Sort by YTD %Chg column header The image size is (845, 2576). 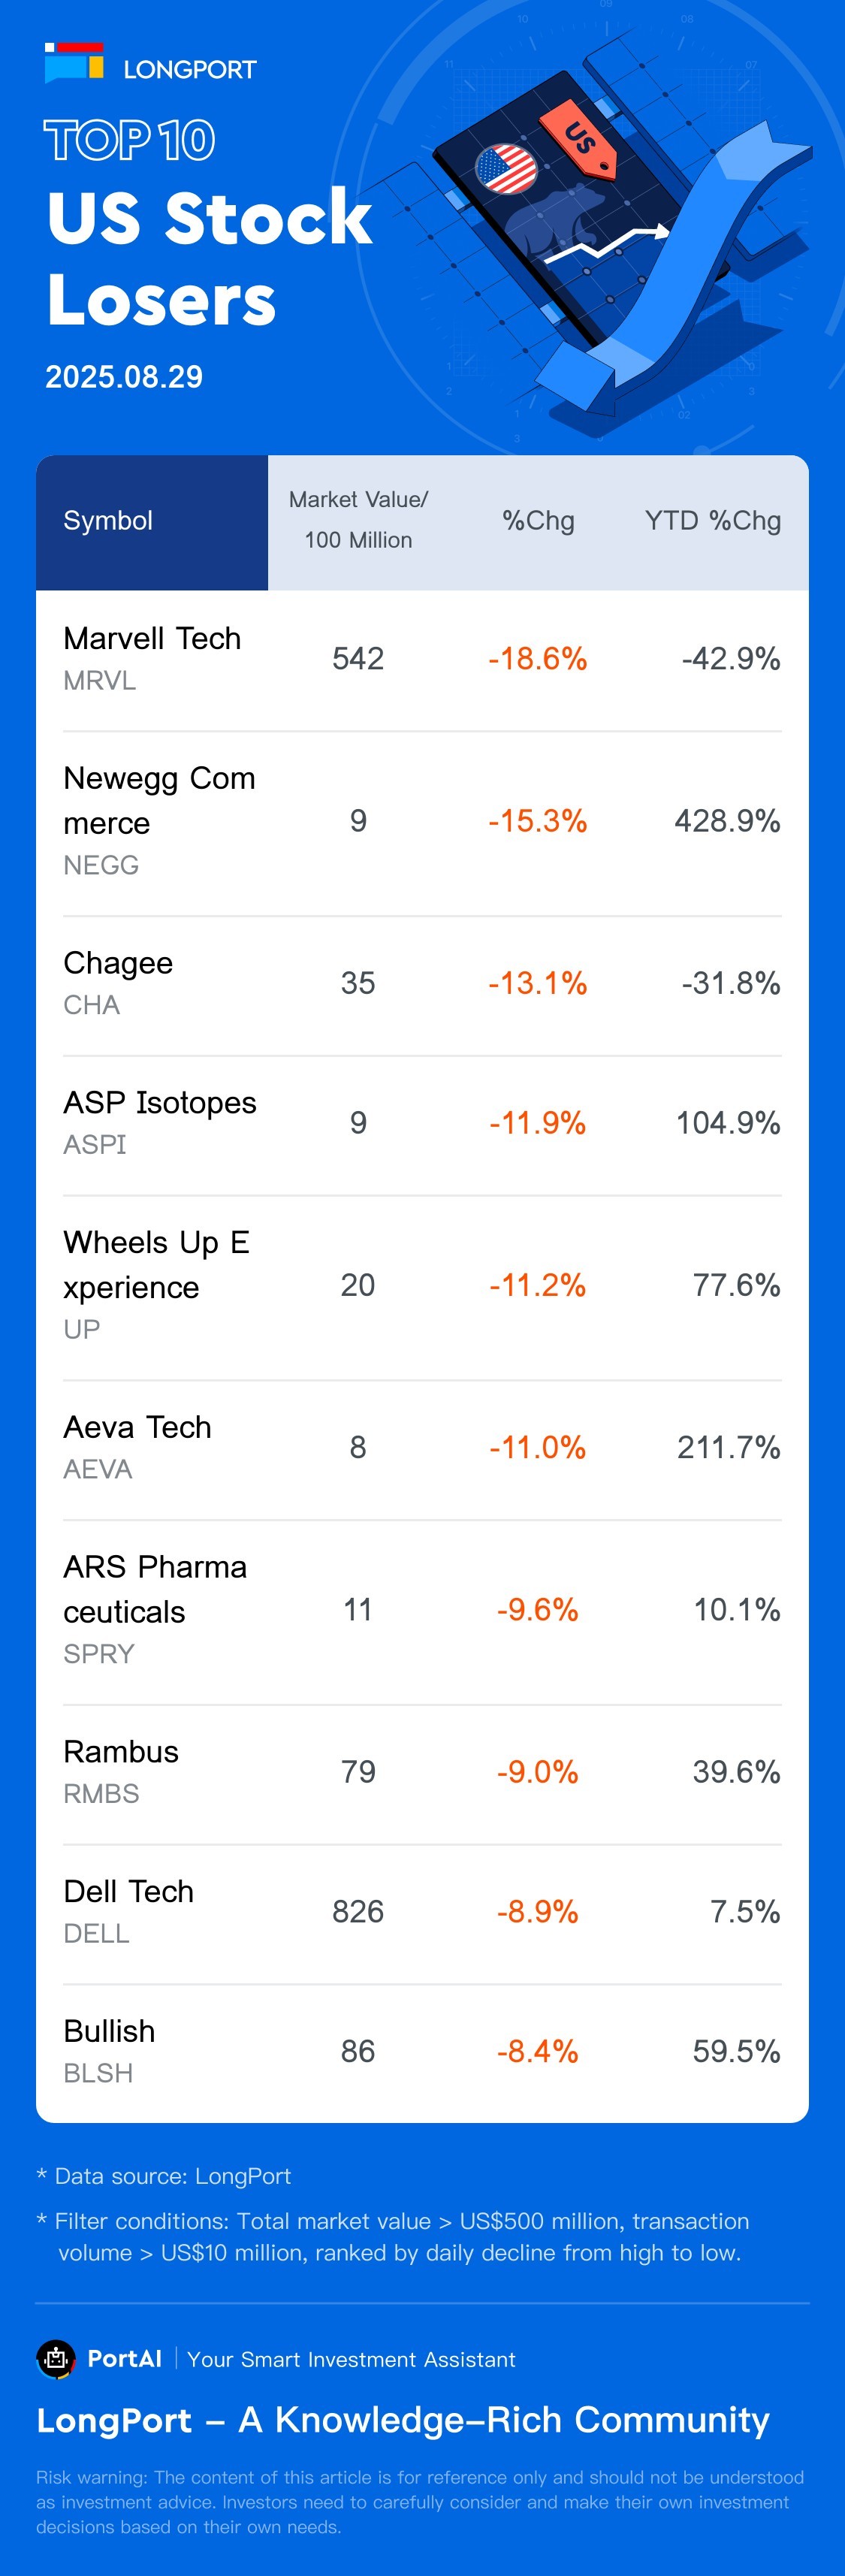pyautogui.click(x=712, y=521)
